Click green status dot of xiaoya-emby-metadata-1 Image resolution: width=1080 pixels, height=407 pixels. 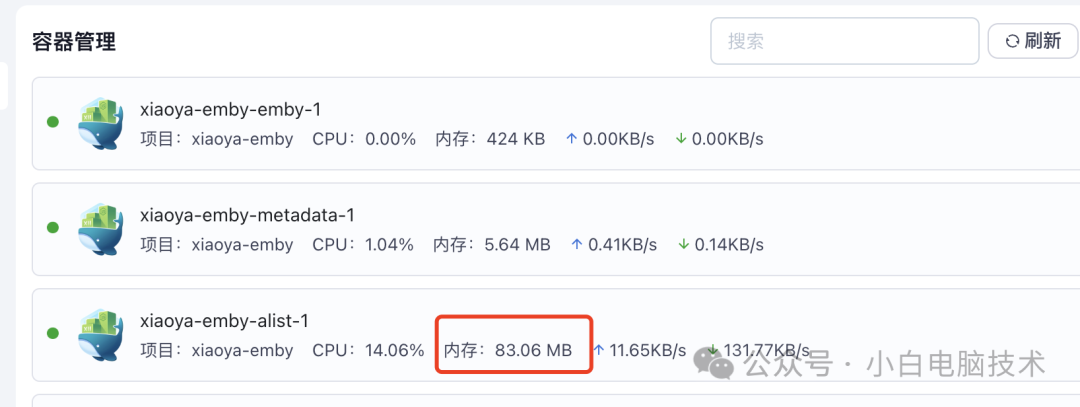pos(53,228)
